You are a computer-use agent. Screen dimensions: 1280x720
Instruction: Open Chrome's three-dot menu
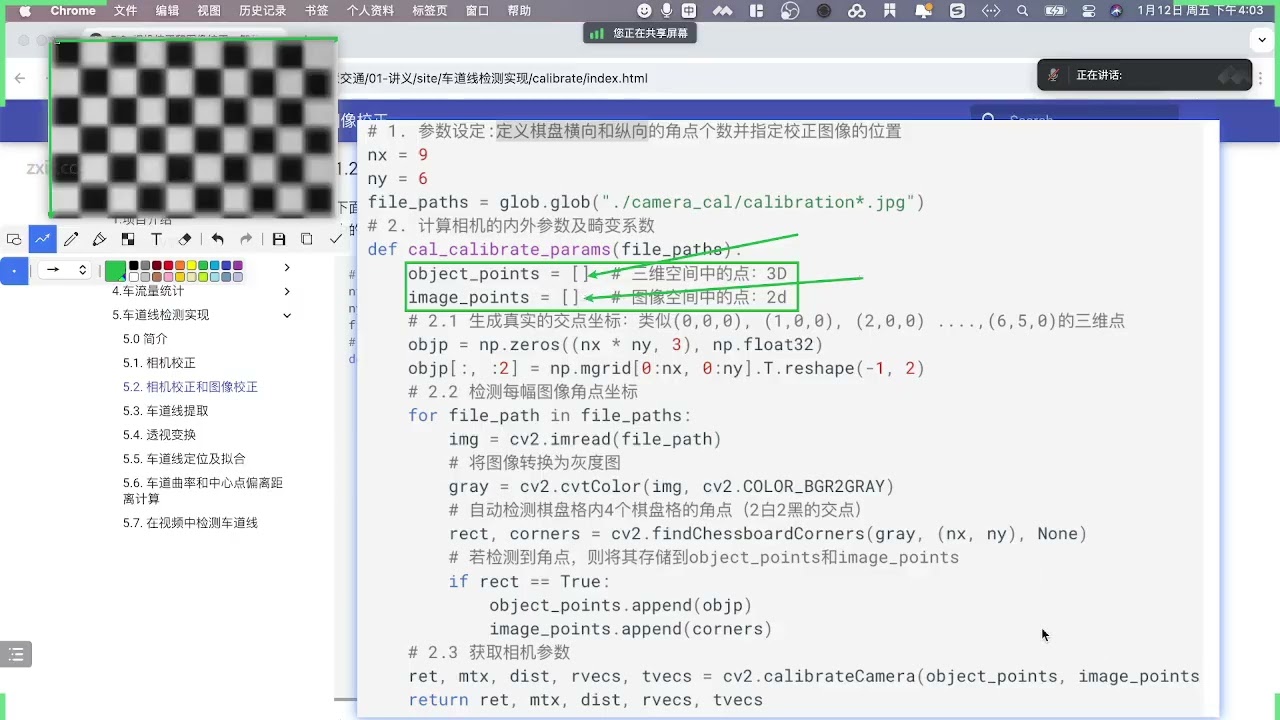tap(1262, 78)
